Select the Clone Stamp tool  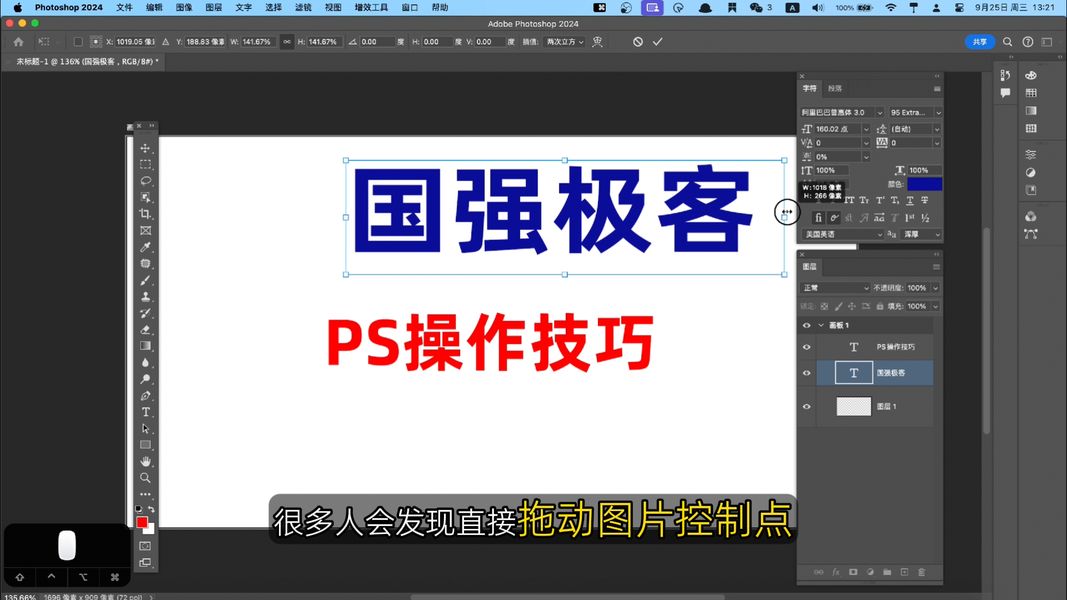point(145,297)
